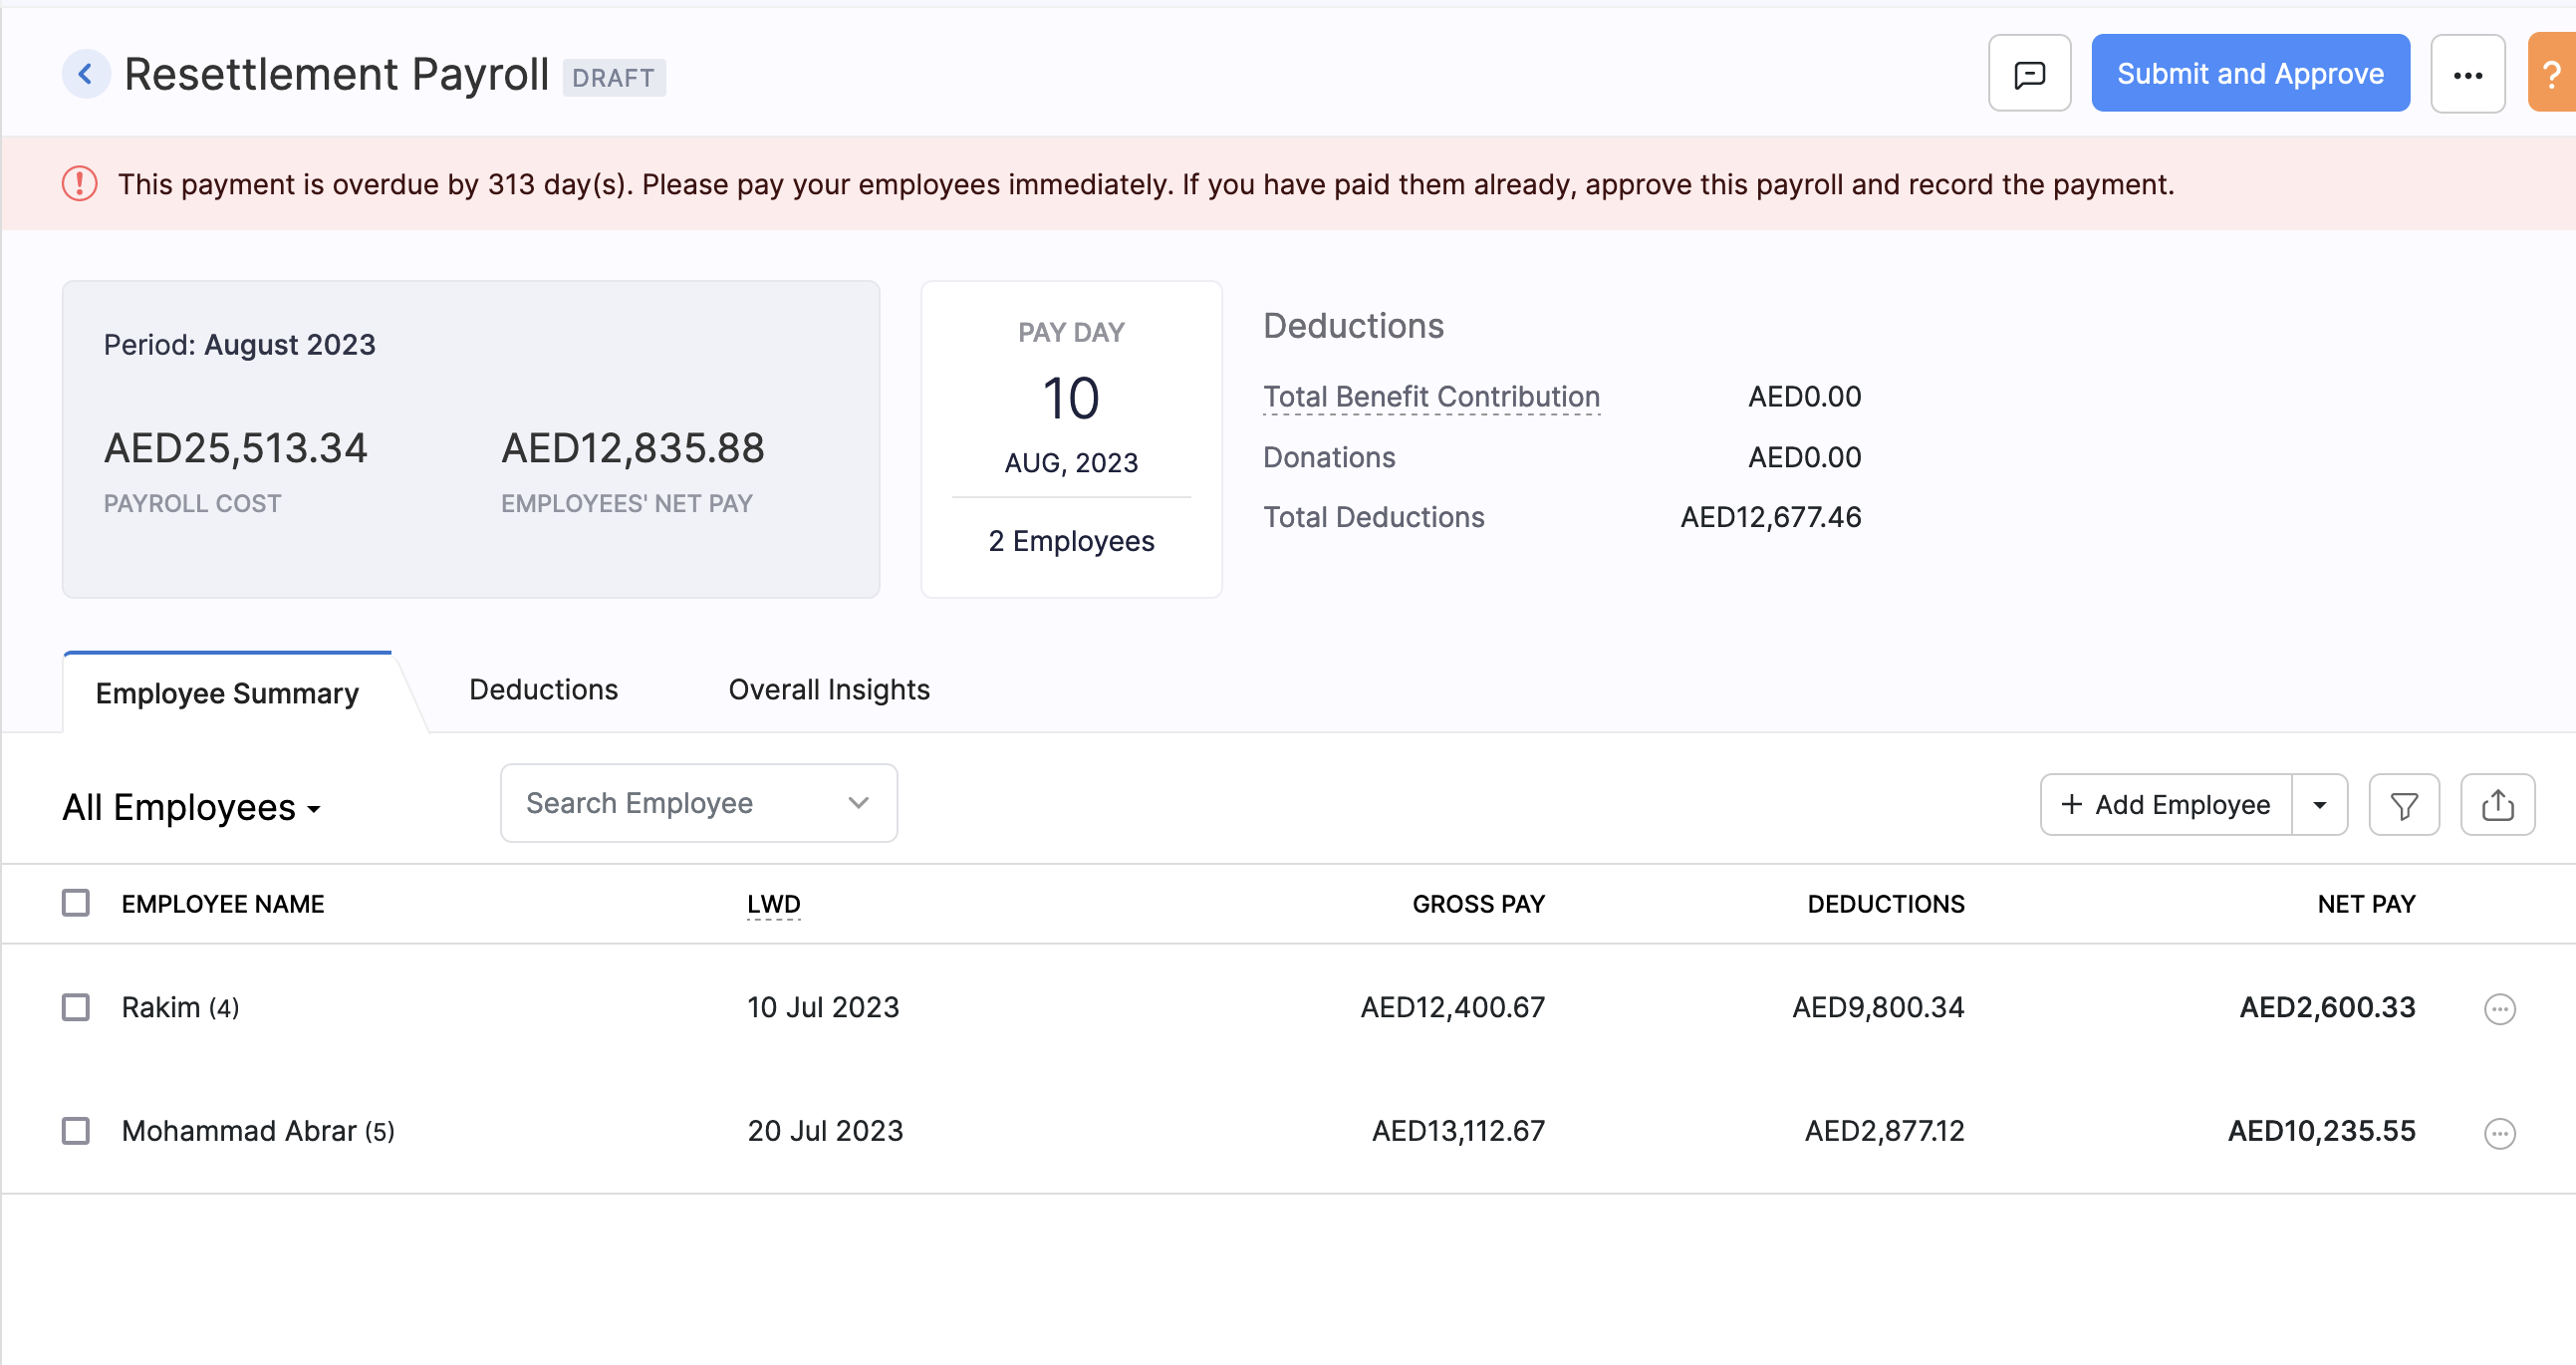Switch to the Deductions tab
Image resolution: width=2576 pixels, height=1365 pixels.
pyautogui.click(x=543, y=690)
